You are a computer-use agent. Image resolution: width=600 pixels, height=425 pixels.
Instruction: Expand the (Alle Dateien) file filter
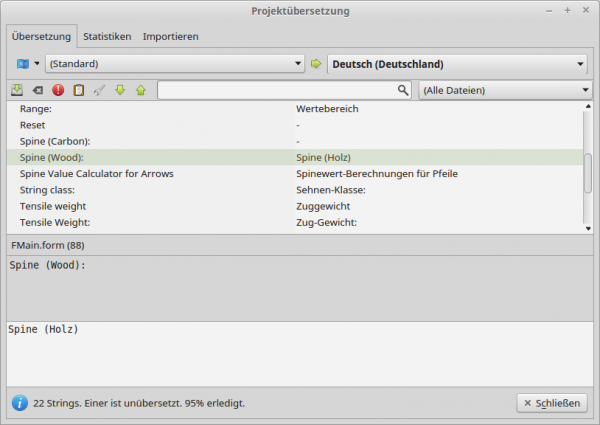tap(505, 90)
